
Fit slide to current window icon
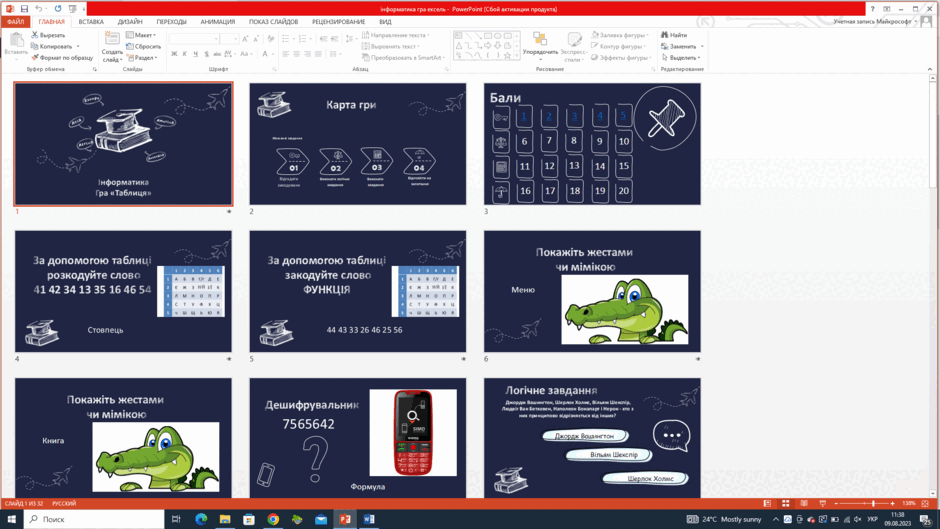click(925, 503)
